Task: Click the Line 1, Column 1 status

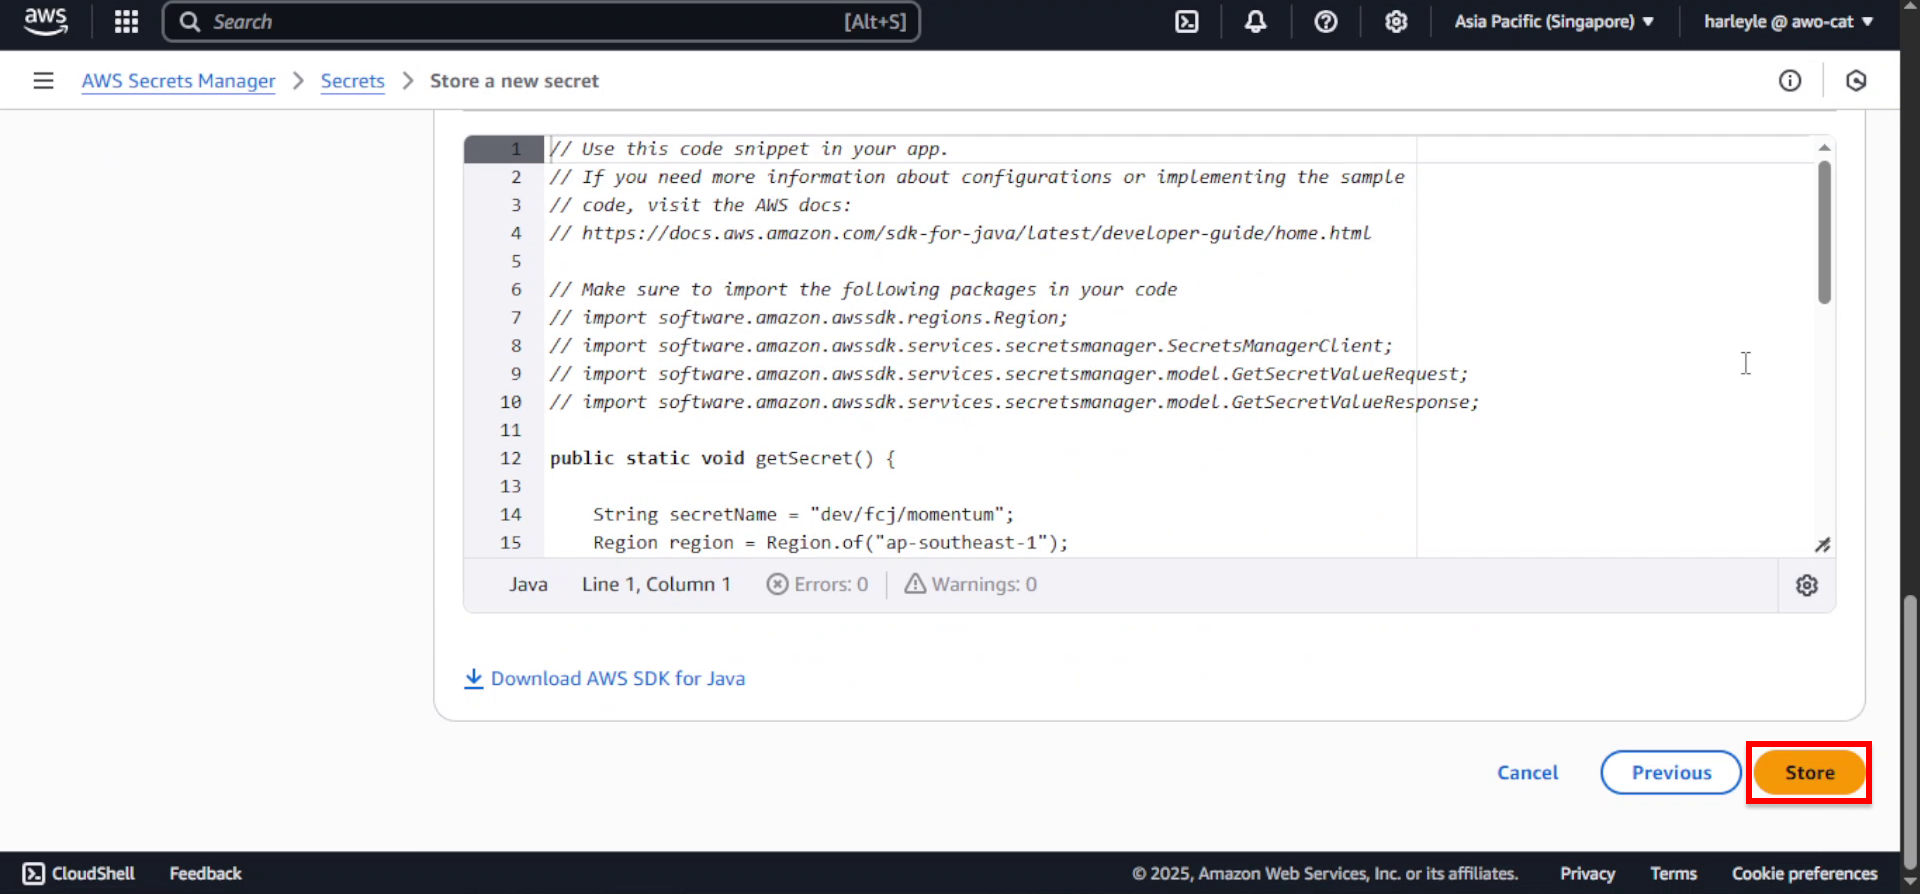Action: click(656, 584)
